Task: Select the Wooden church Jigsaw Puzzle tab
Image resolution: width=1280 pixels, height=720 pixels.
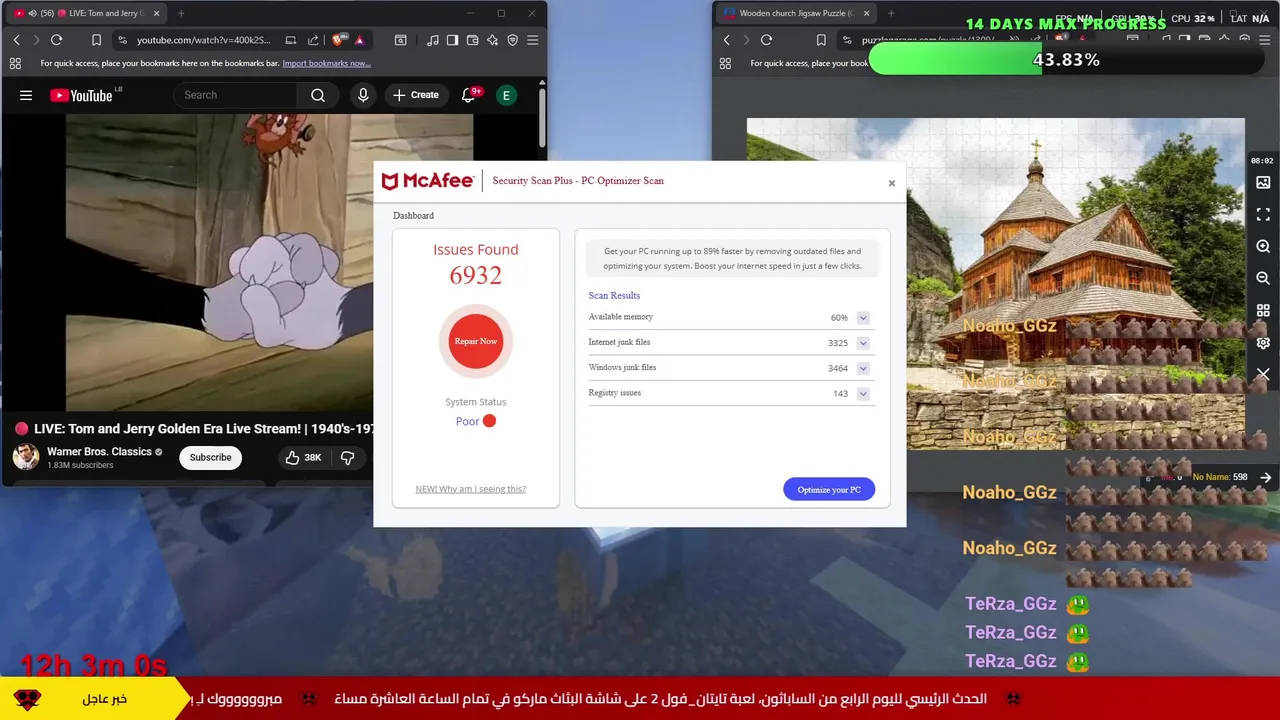Action: [x=795, y=13]
